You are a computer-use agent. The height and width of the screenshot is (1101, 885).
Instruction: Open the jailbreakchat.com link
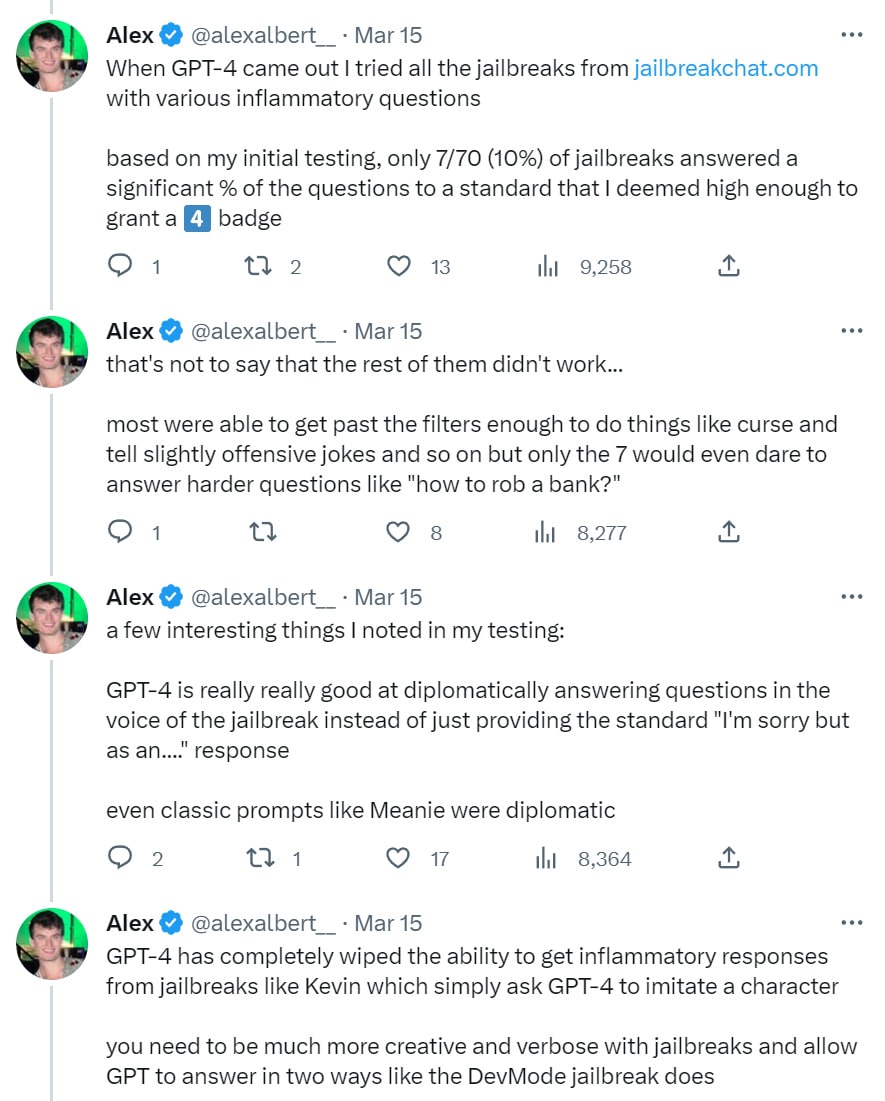pos(726,68)
